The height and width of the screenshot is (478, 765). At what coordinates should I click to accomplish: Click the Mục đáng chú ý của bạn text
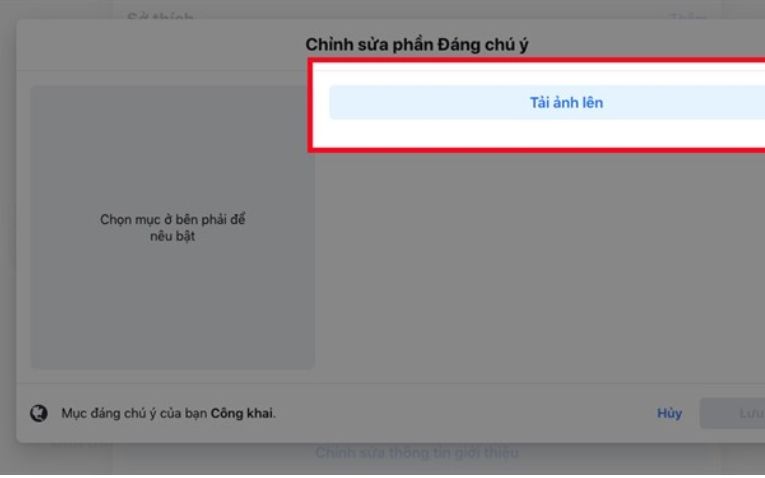134,413
